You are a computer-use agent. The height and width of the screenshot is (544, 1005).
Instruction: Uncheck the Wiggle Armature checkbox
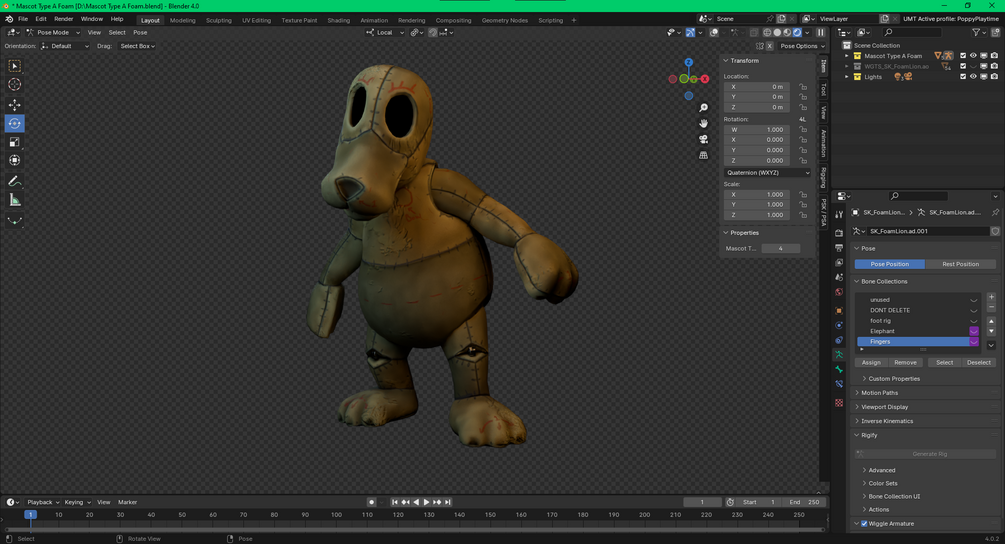click(x=864, y=524)
